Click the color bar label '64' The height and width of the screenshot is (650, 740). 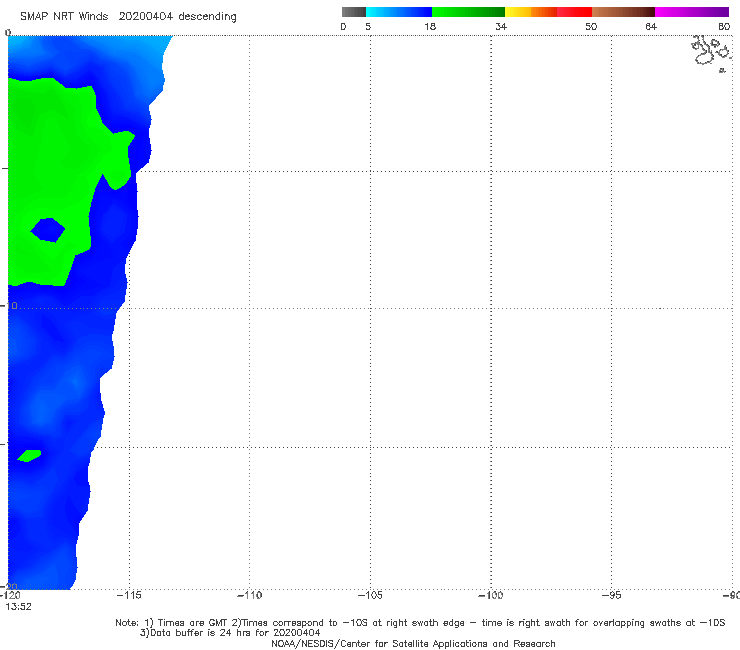pyautogui.click(x=651, y=26)
